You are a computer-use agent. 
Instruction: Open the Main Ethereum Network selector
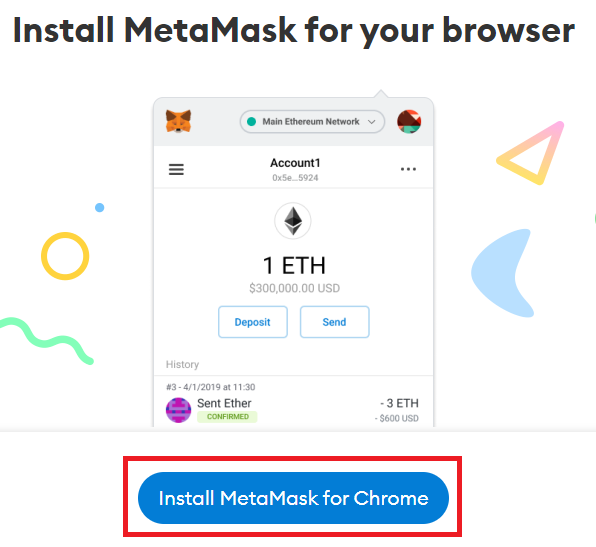coord(312,122)
